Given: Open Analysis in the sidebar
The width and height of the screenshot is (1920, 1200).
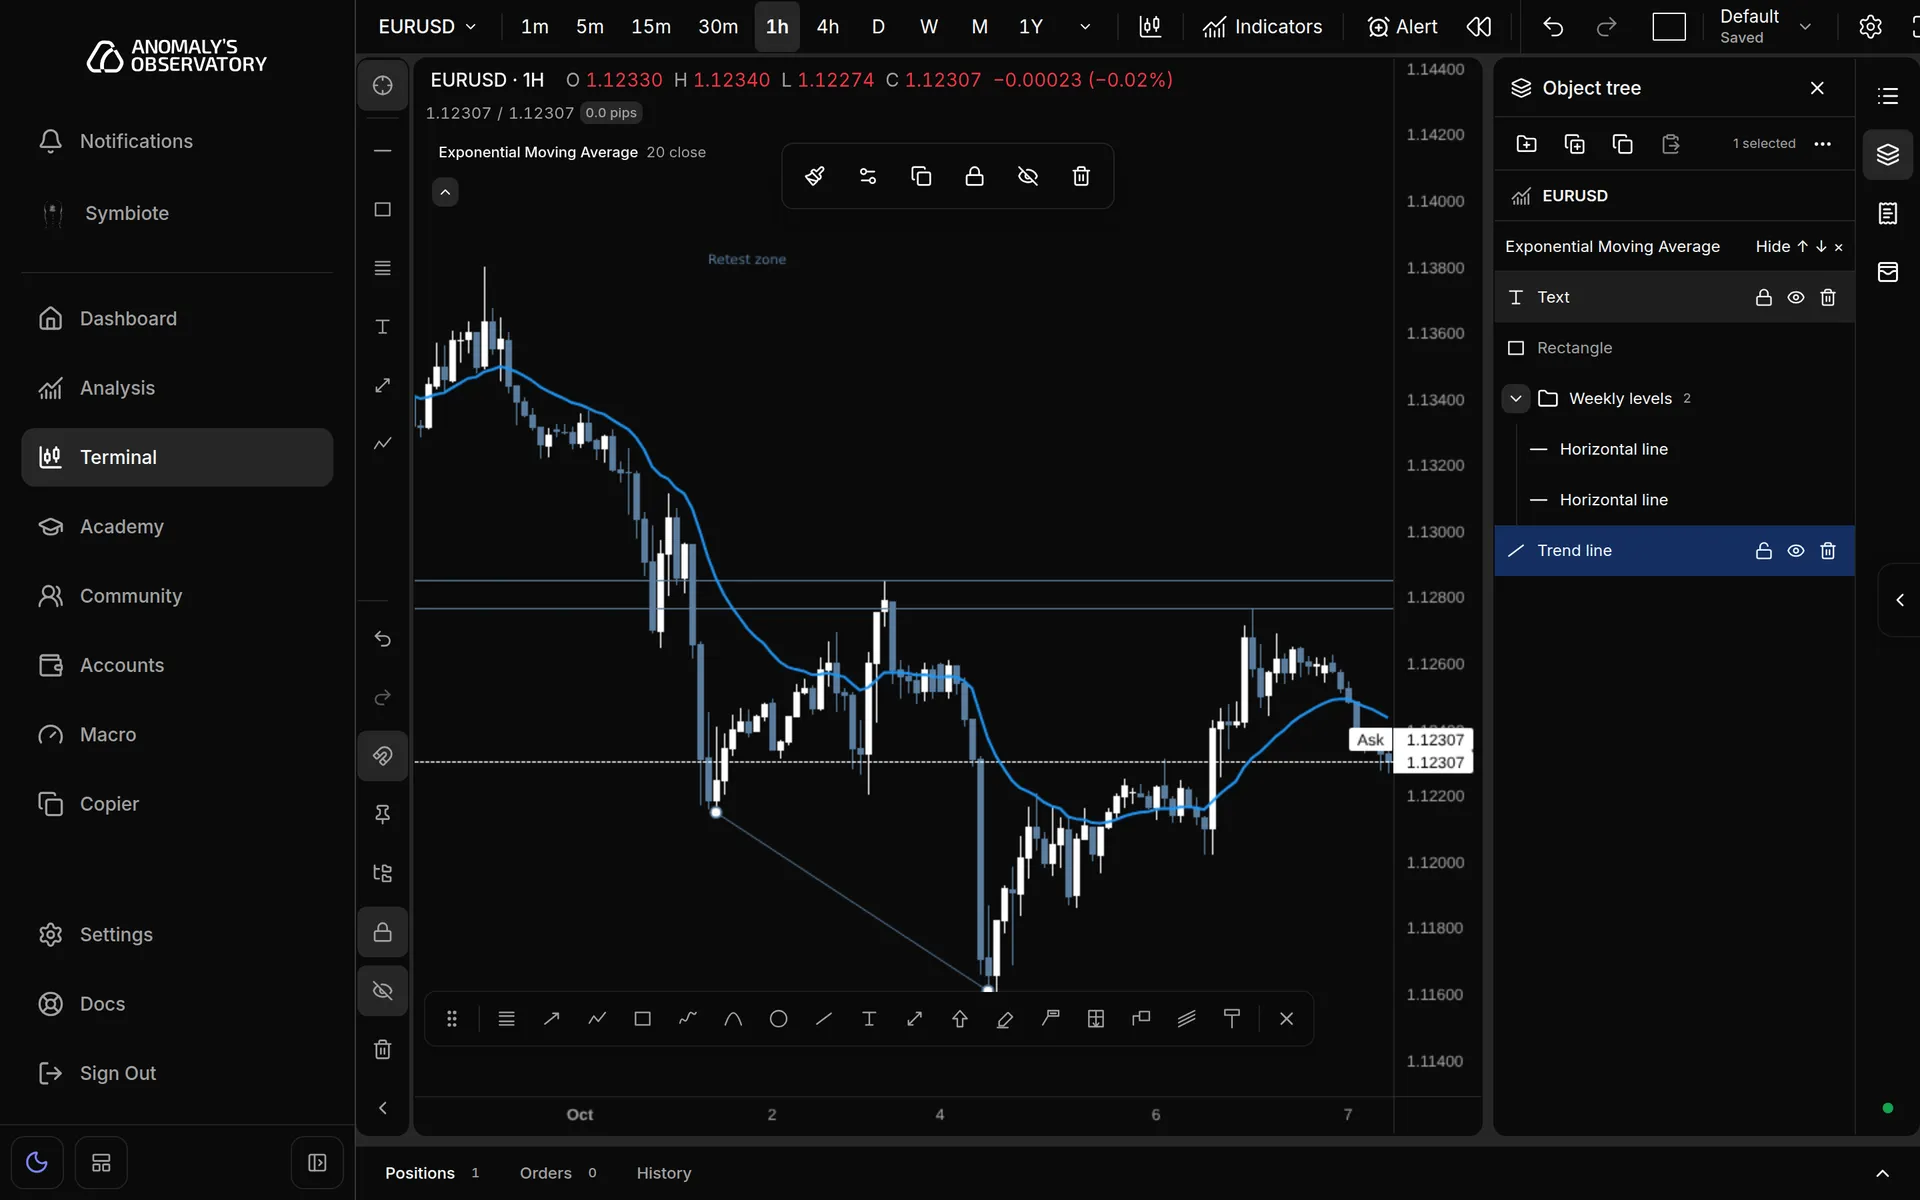Looking at the screenshot, I should point(177,388).
